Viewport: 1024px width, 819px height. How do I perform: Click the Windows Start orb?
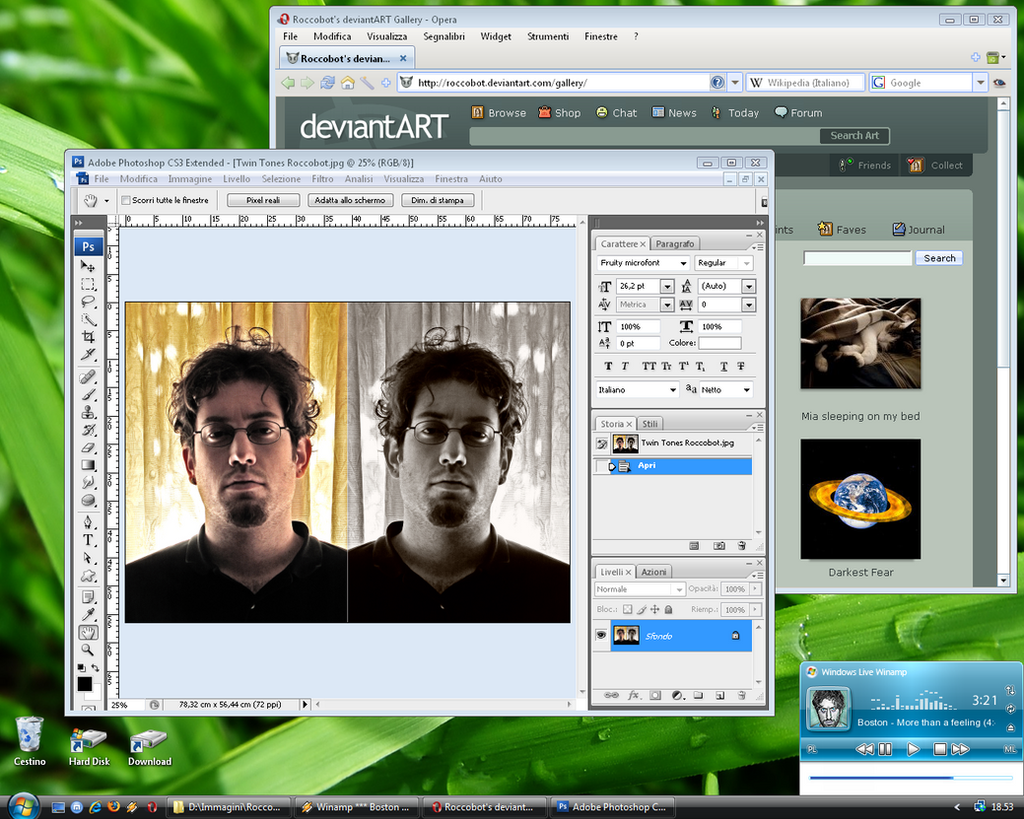pos(22,805)
